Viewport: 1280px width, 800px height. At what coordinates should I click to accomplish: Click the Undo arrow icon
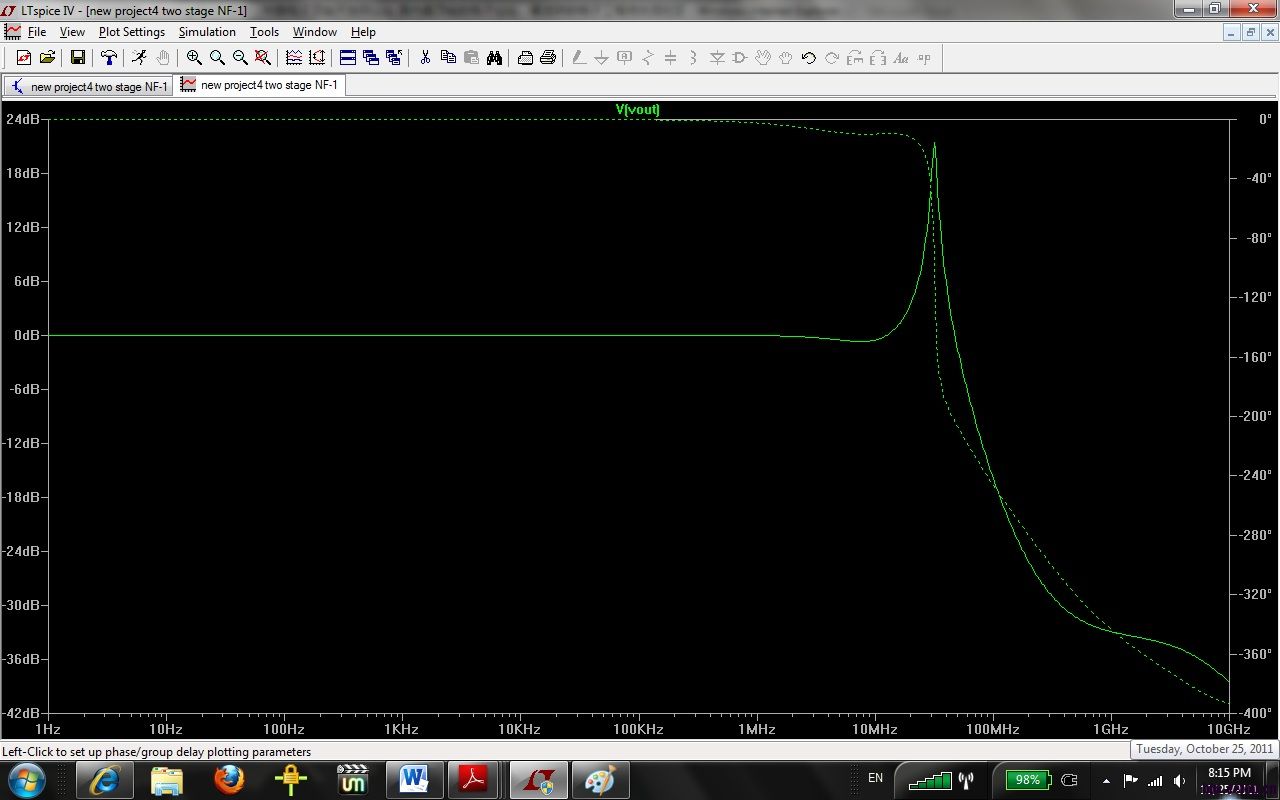click(808, 58)
